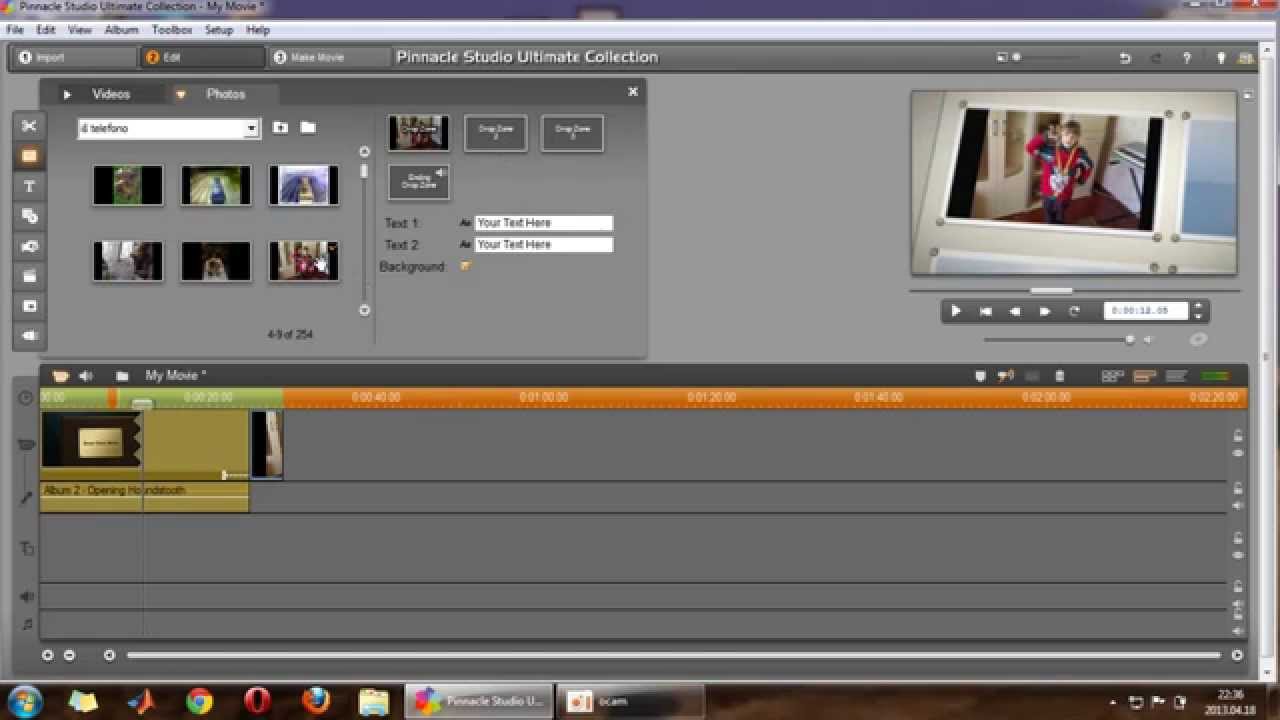
Task: Select the photo thumbnail of child in red
Action: pos(304,261)
